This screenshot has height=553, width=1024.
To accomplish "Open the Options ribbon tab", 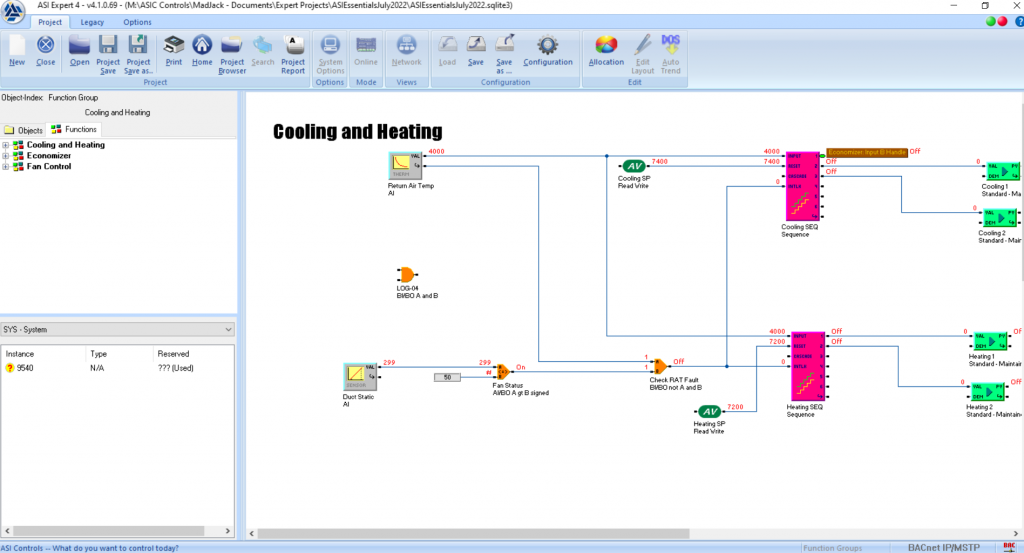I will pos(137,22).
